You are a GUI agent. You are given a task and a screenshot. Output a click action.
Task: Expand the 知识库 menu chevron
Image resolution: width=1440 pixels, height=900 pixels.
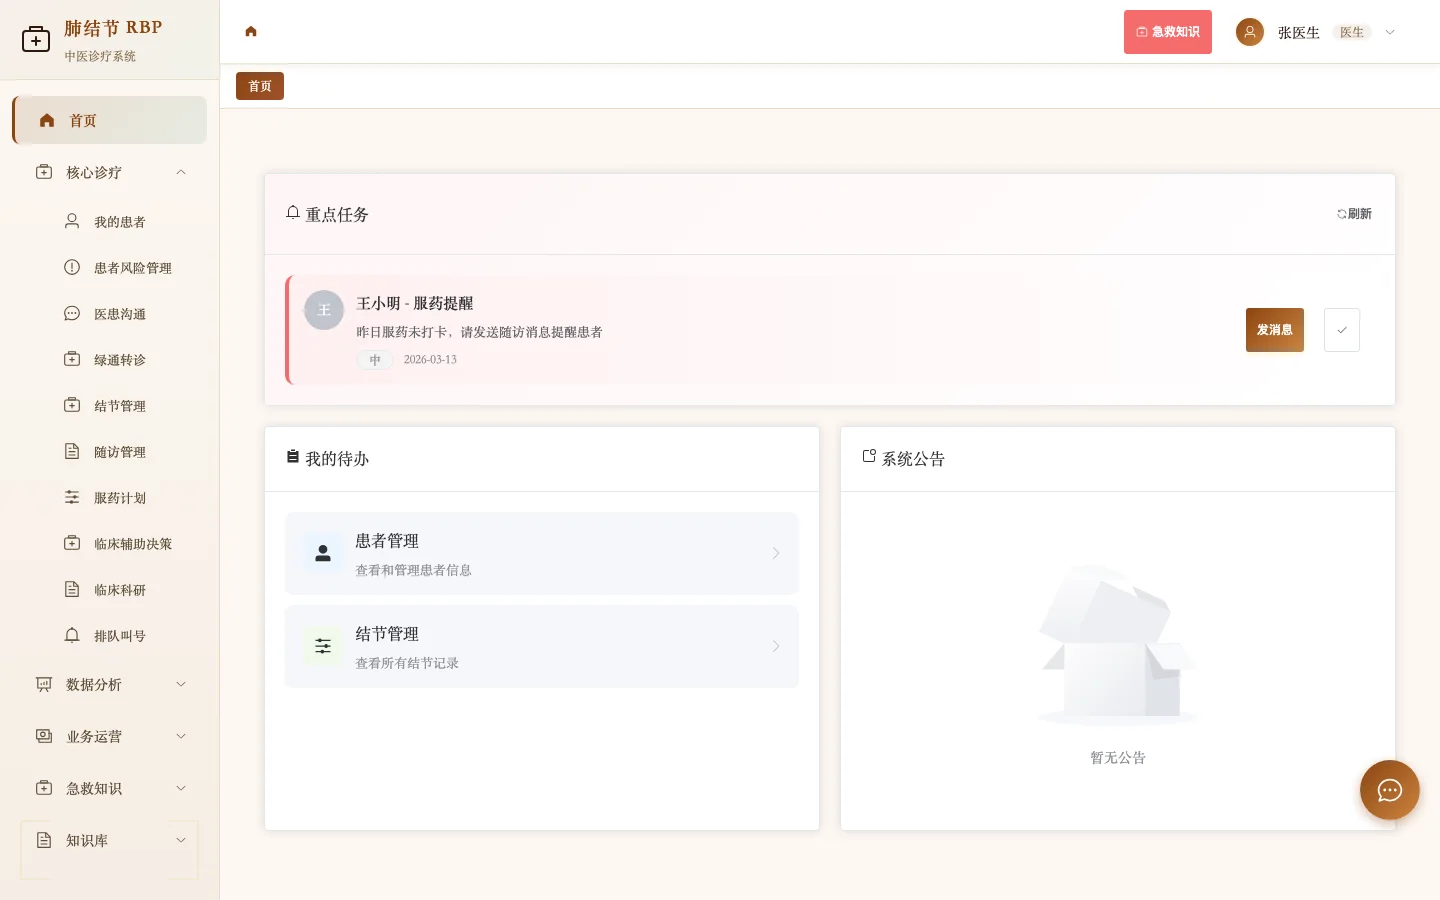click(x=181, y=840)
